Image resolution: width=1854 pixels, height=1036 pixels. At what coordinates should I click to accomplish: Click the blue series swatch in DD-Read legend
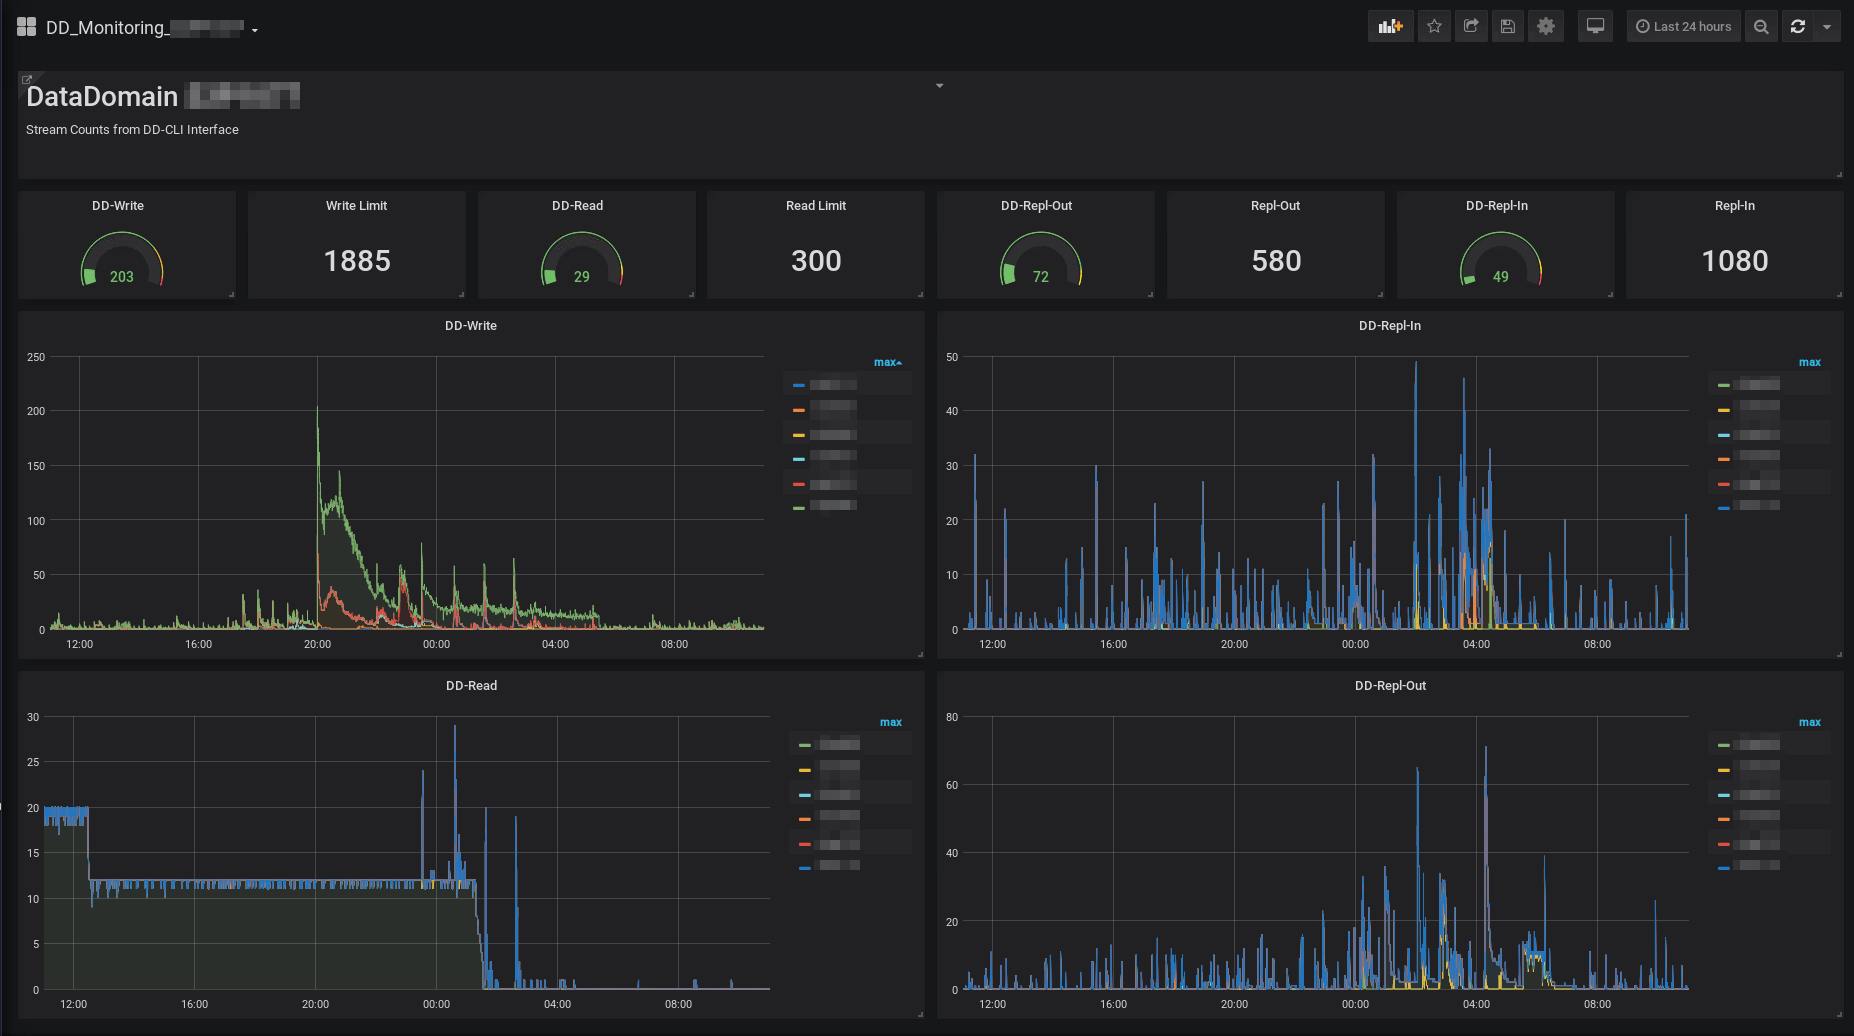pos(805,869)
